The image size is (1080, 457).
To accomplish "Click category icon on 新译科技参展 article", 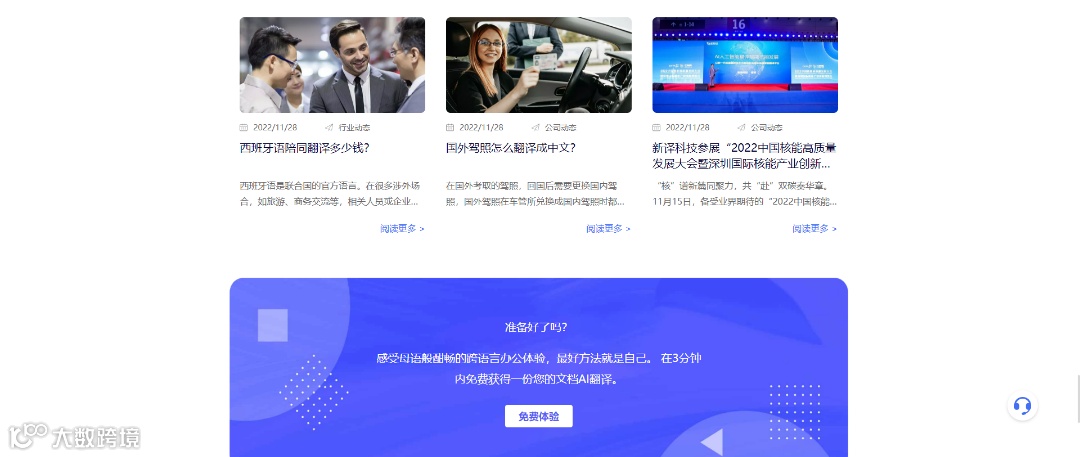I will [741, 128].
